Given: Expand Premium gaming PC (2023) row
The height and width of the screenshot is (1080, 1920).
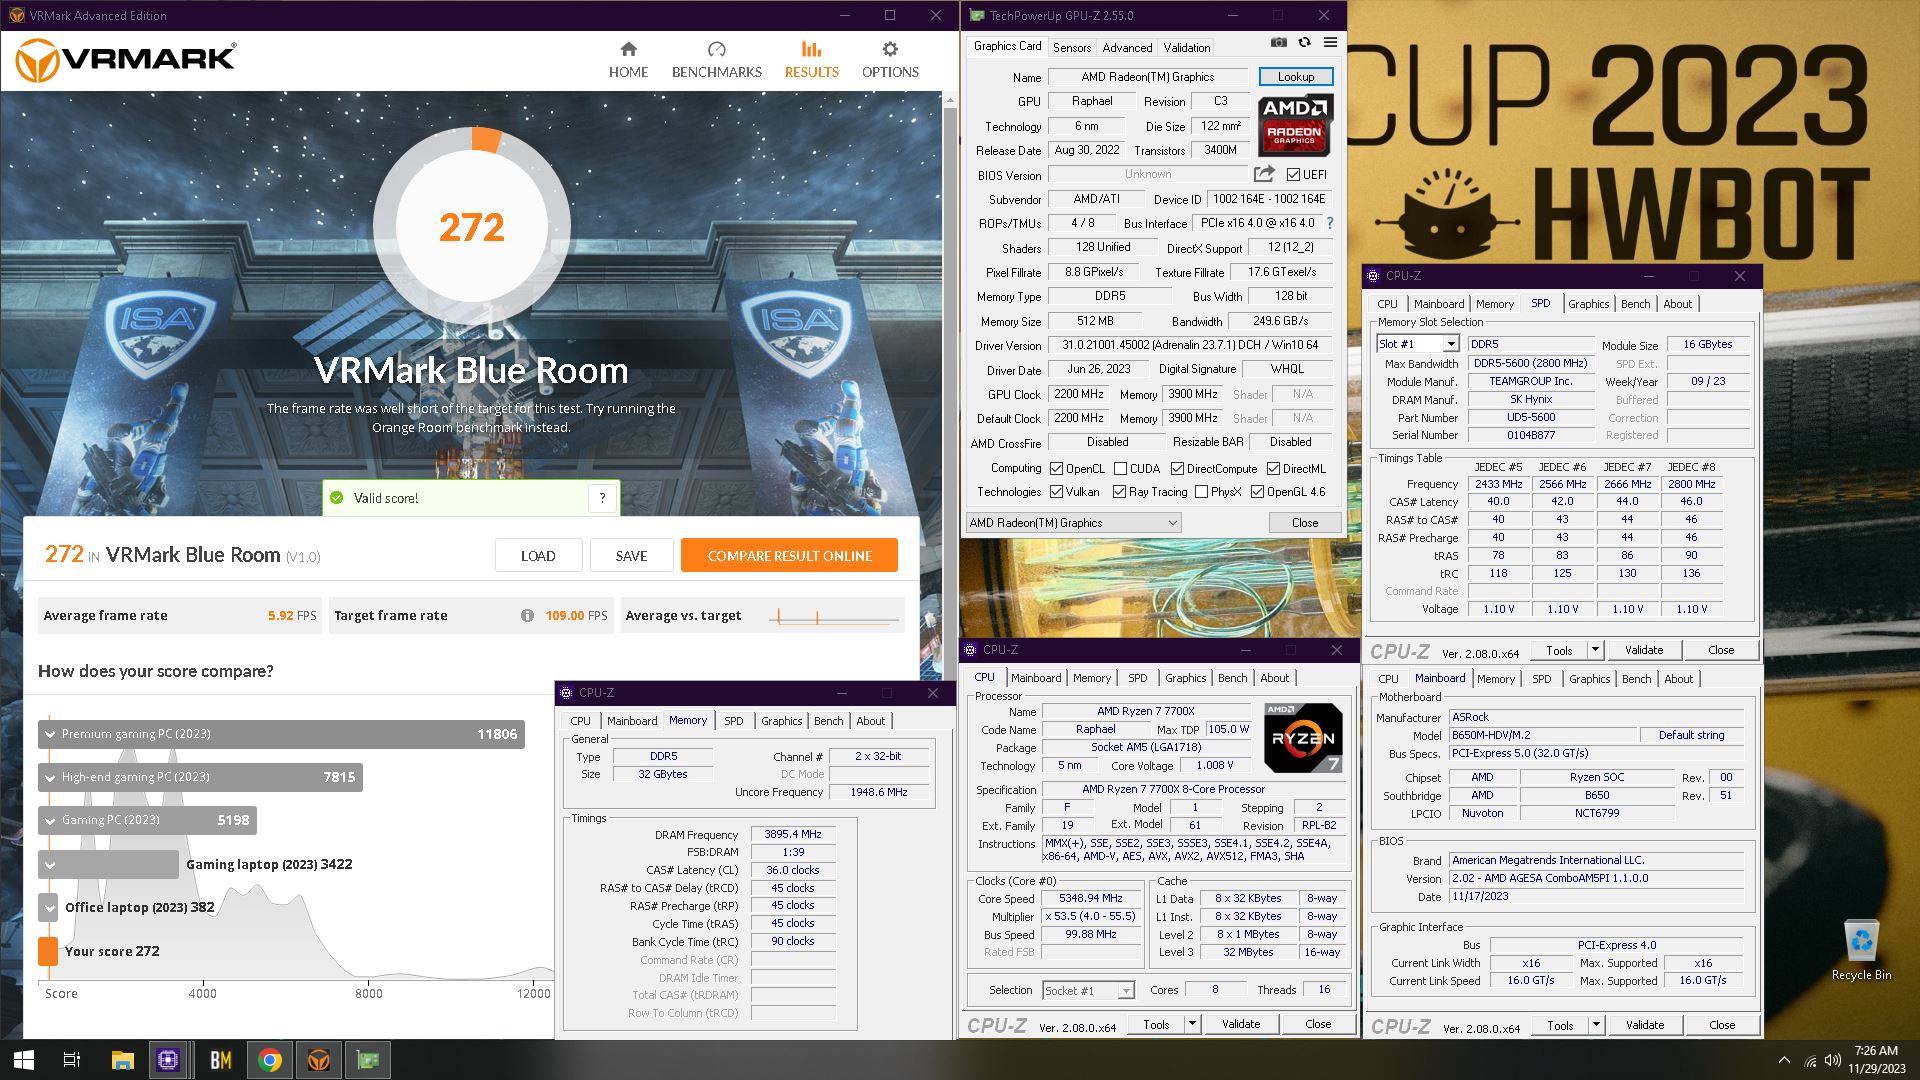Looking at the screenshot, I should tap(49, 735).
